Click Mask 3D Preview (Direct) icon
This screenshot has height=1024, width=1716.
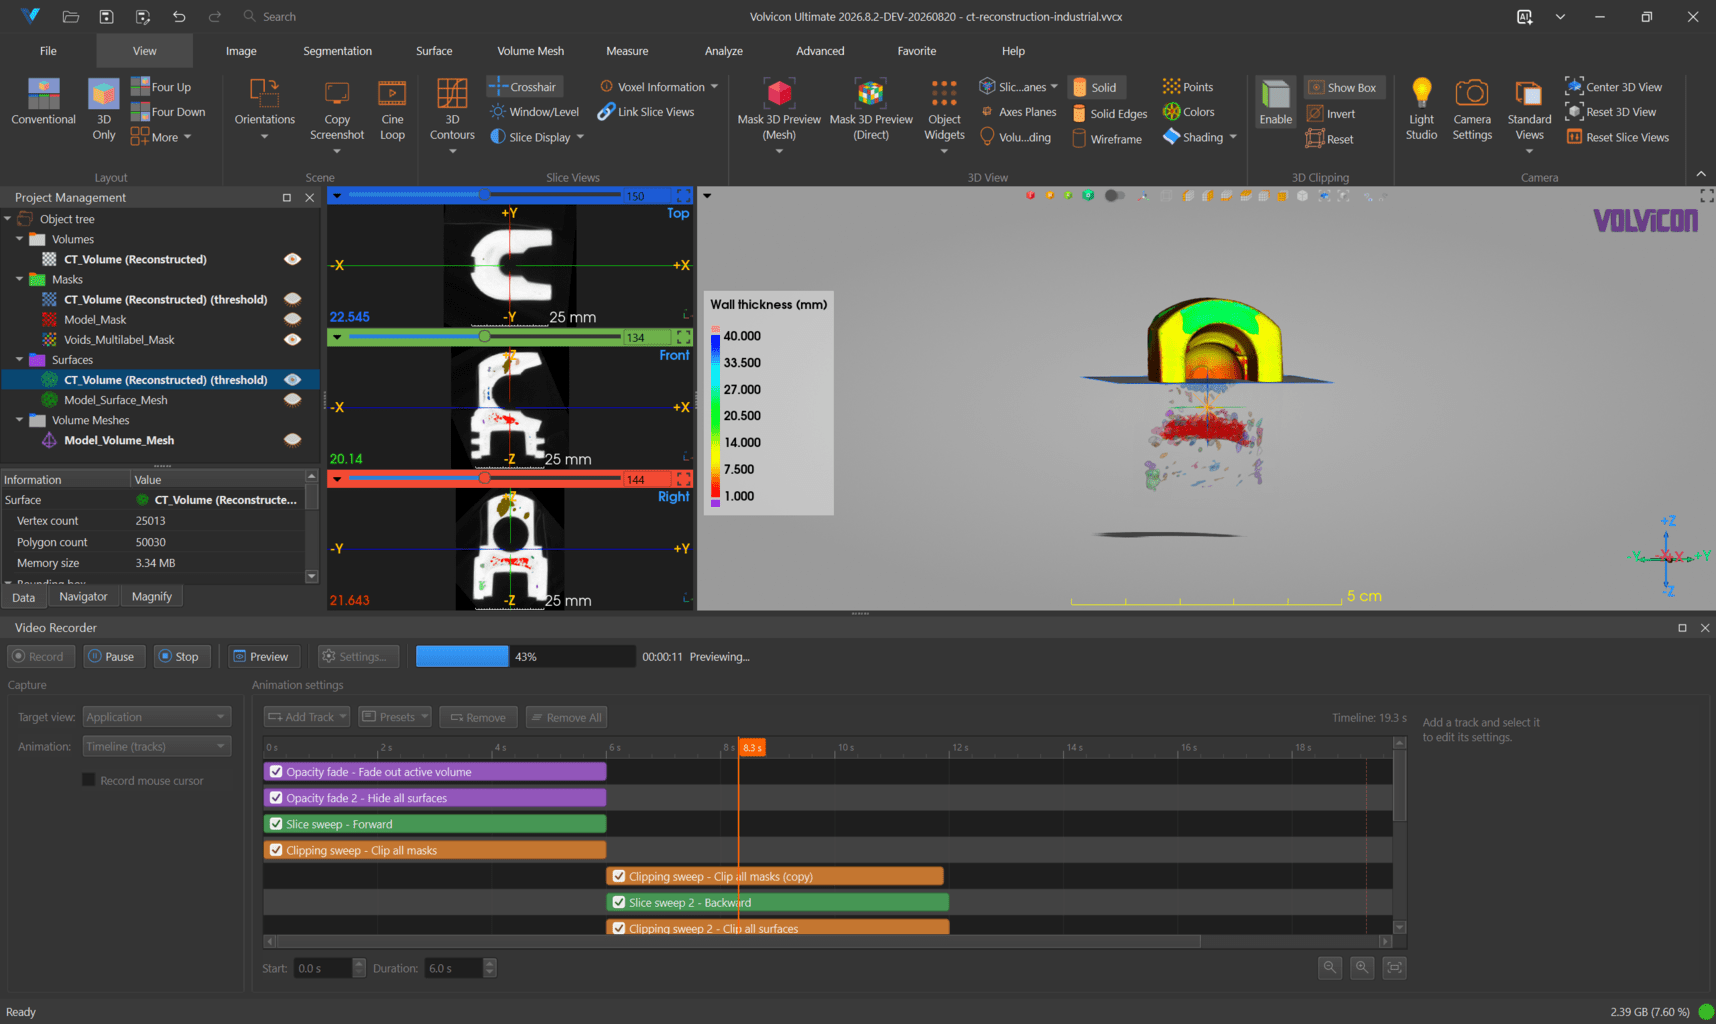point(871,93)
